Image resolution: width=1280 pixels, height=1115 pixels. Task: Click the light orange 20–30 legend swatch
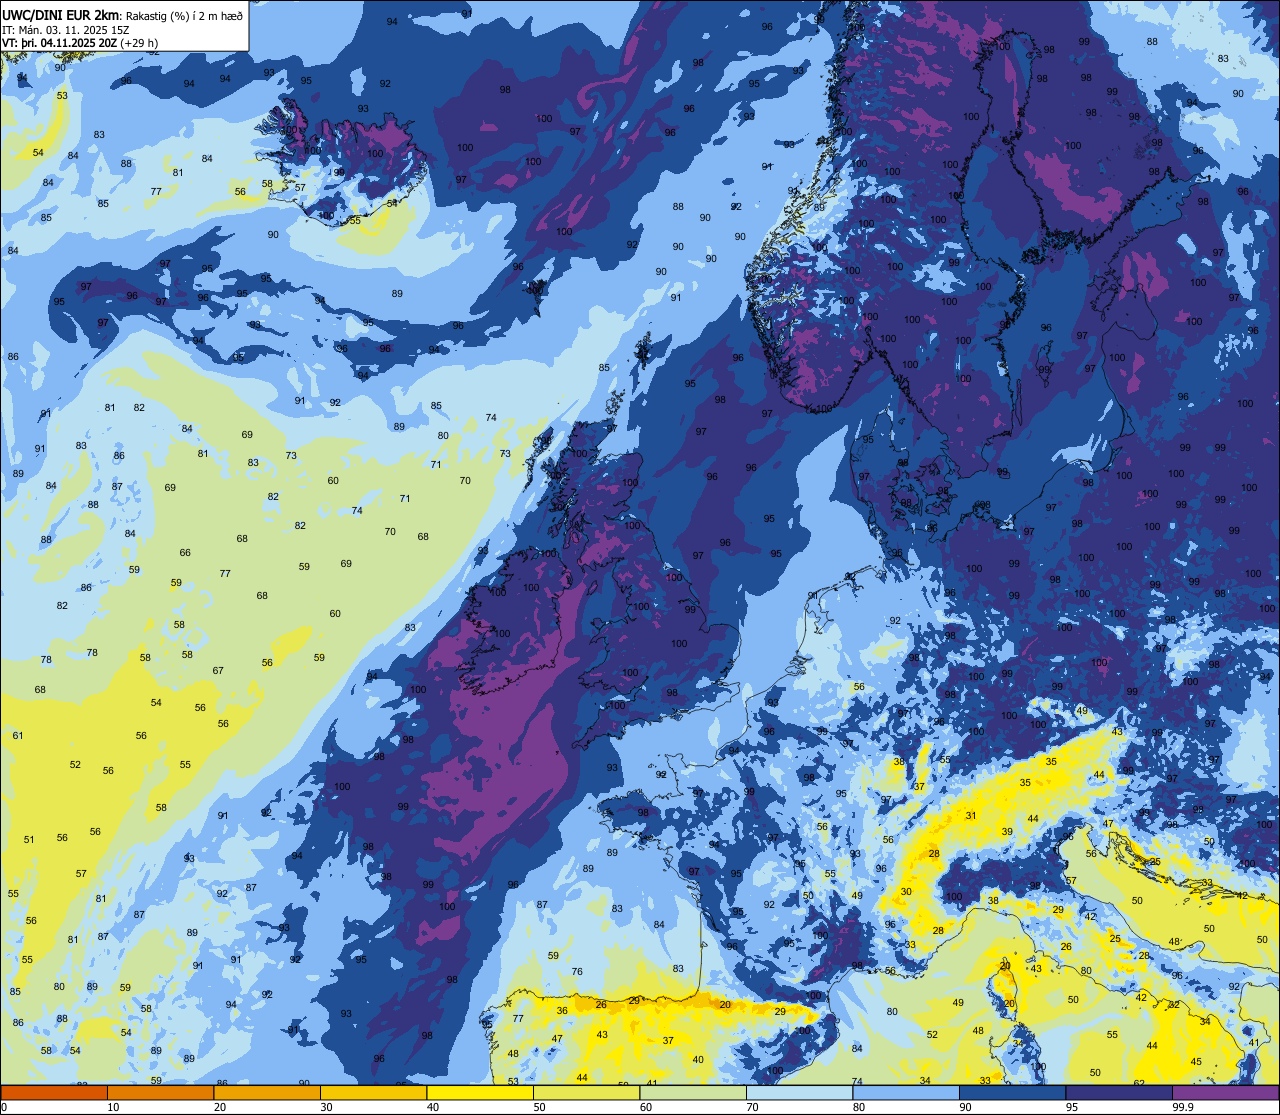[x=267, y=1092]
